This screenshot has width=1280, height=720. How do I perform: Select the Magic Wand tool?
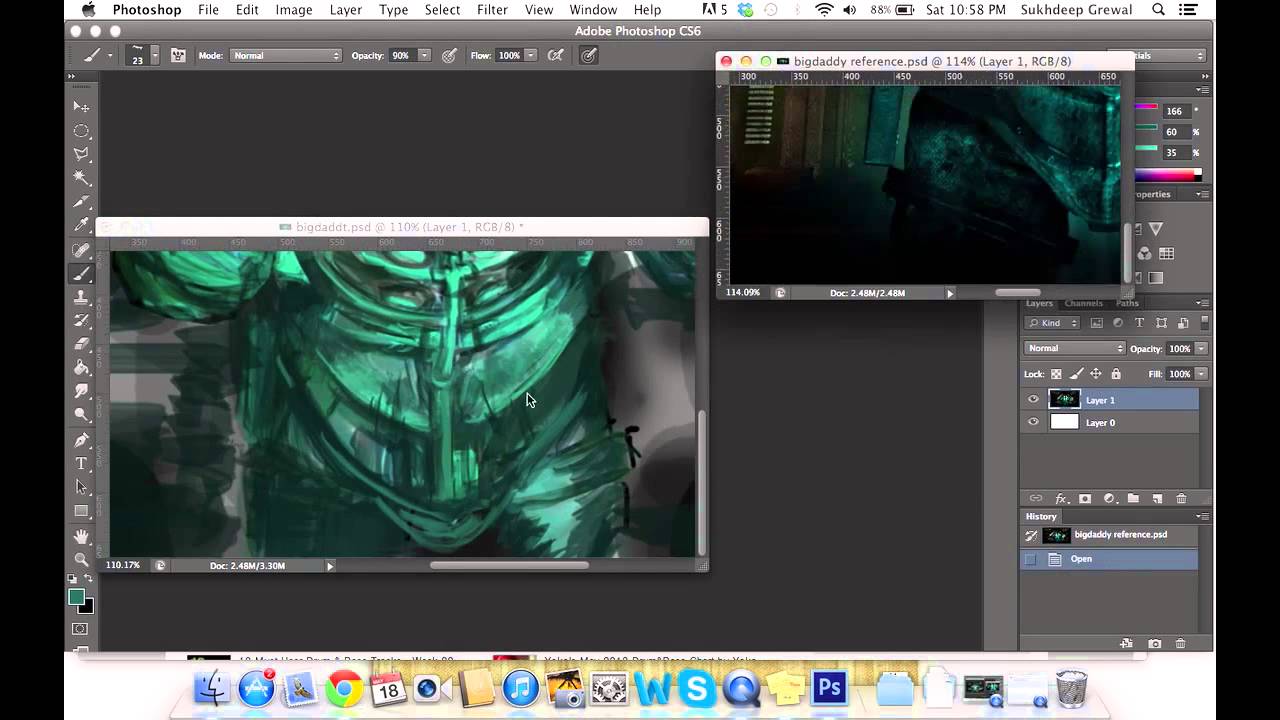point(81,178)
